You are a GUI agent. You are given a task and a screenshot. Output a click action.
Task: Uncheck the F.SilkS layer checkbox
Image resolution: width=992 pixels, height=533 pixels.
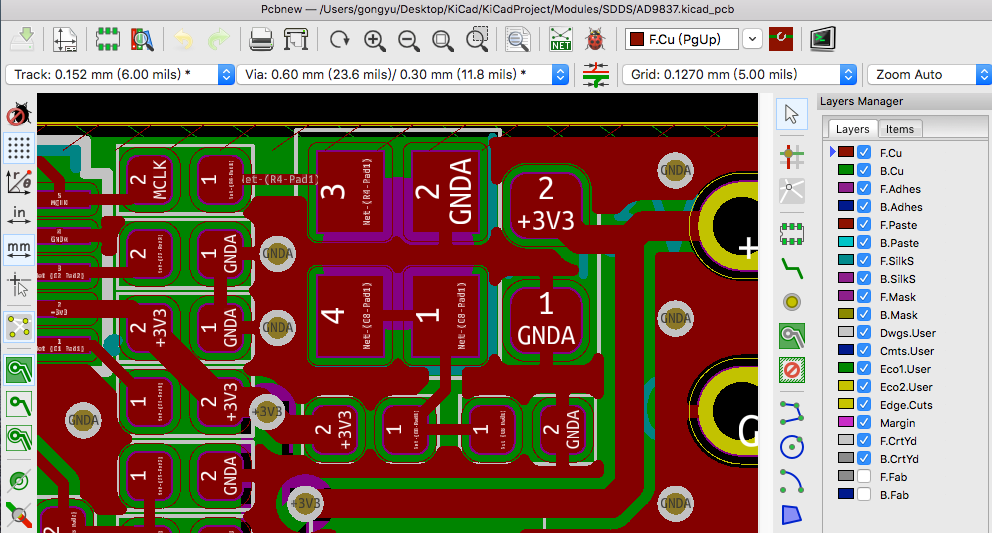click(864, 260)
